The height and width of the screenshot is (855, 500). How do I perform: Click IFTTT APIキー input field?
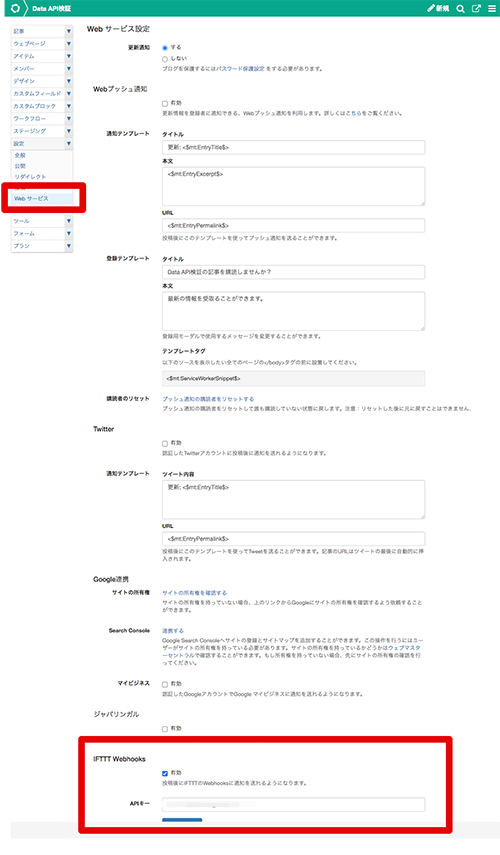coord(293,804)
